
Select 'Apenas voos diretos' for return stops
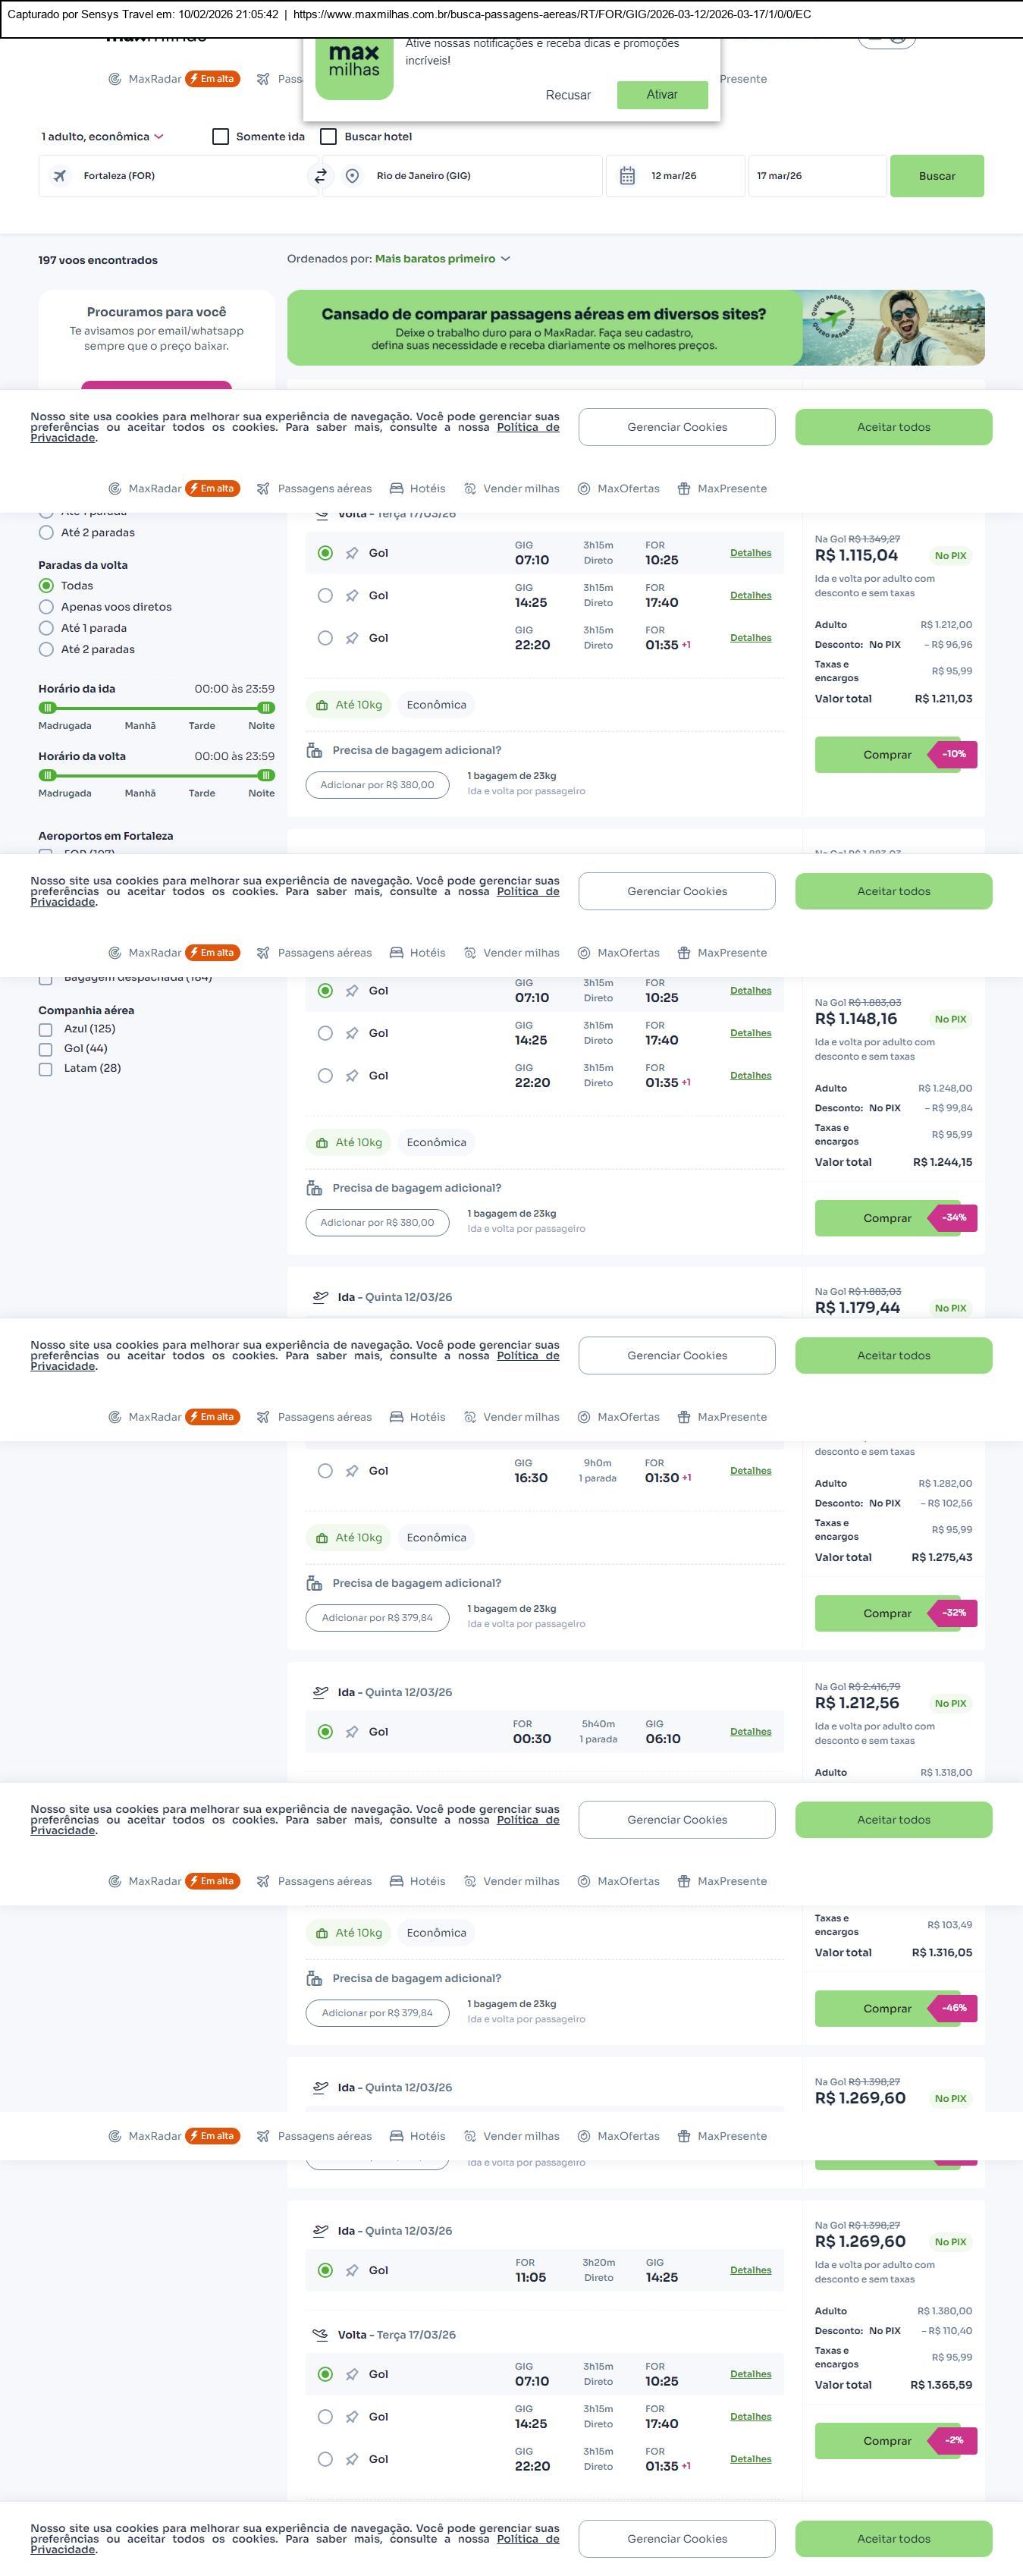[46, 607]
